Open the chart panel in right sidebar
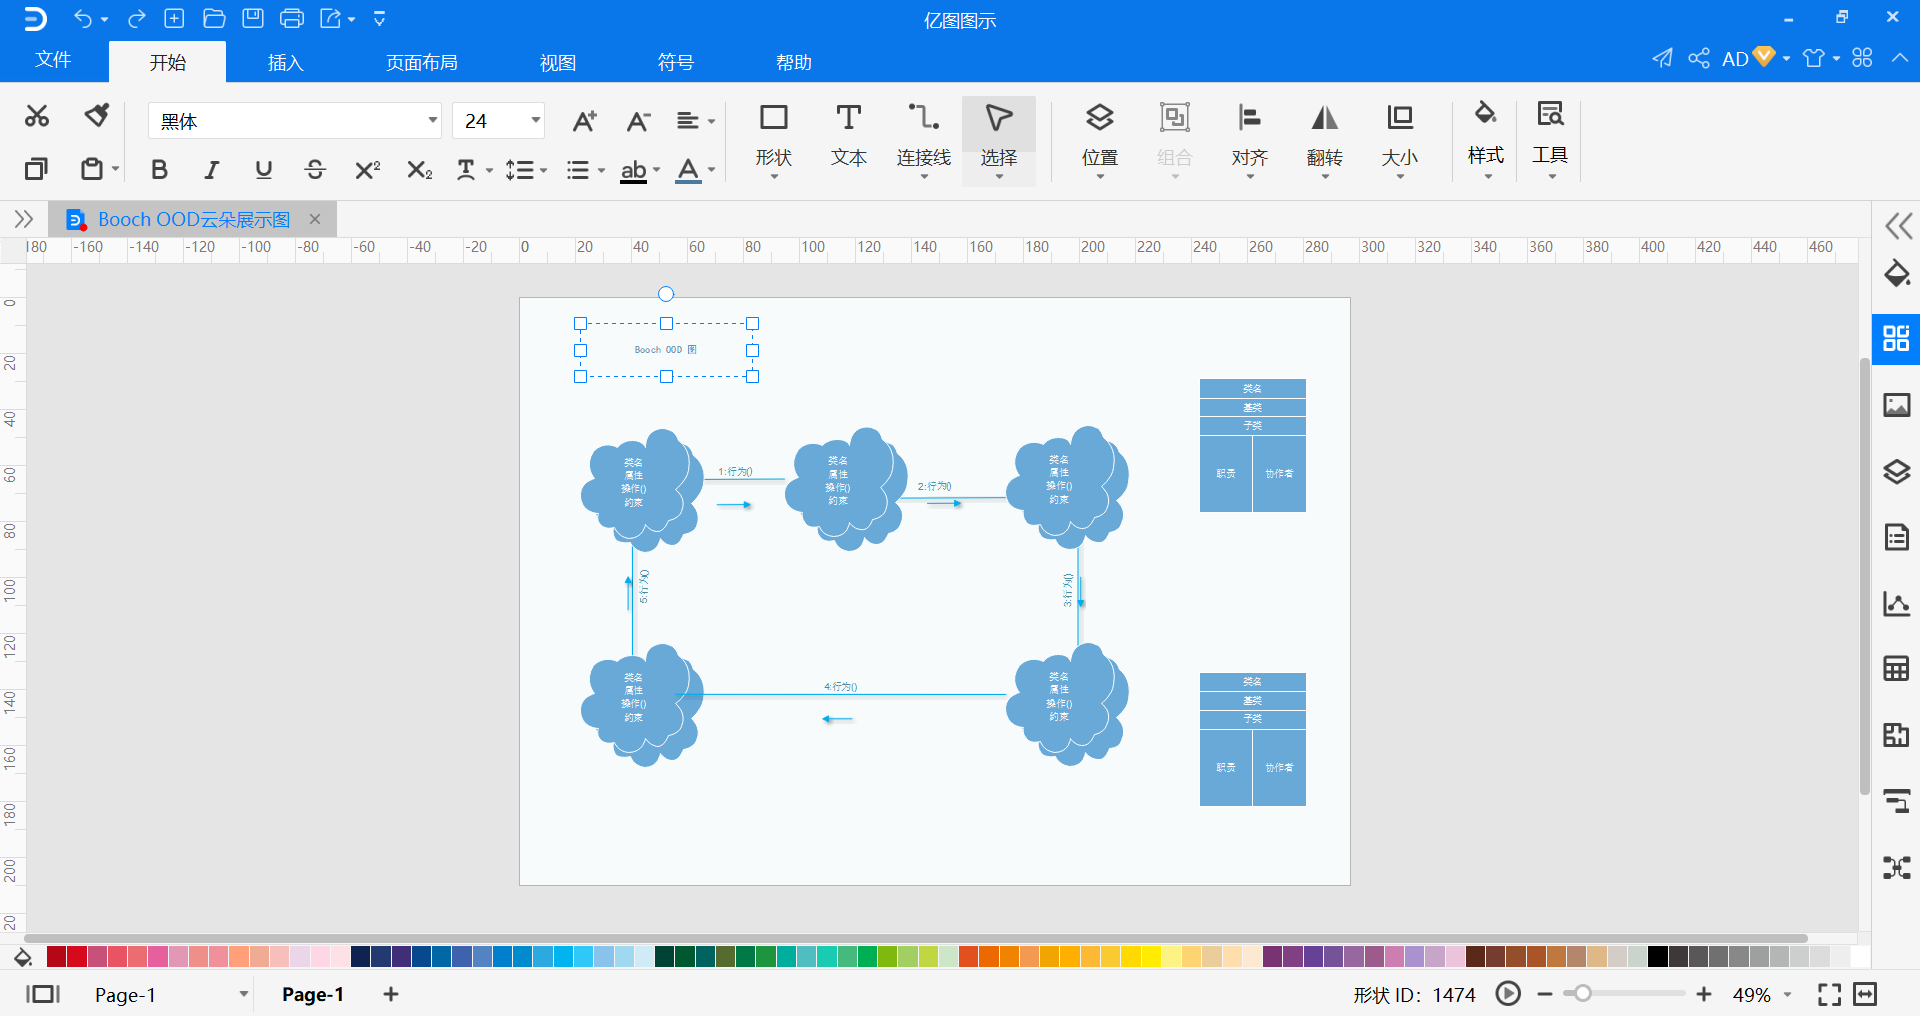The width and height of the screenshot is (1920, 1016). pyautogui.click(x=1897, y=603)
